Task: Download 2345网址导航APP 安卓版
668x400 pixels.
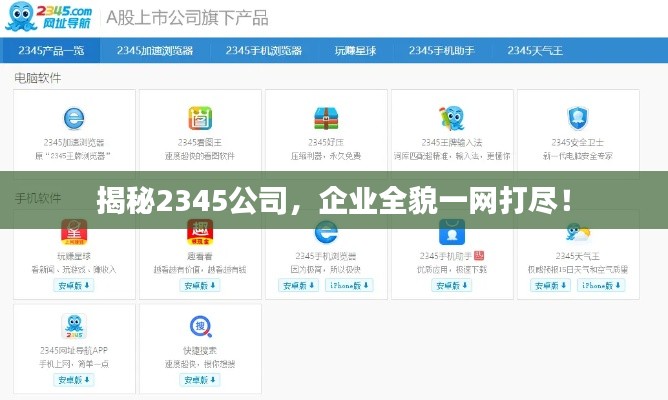Action: 74,380
